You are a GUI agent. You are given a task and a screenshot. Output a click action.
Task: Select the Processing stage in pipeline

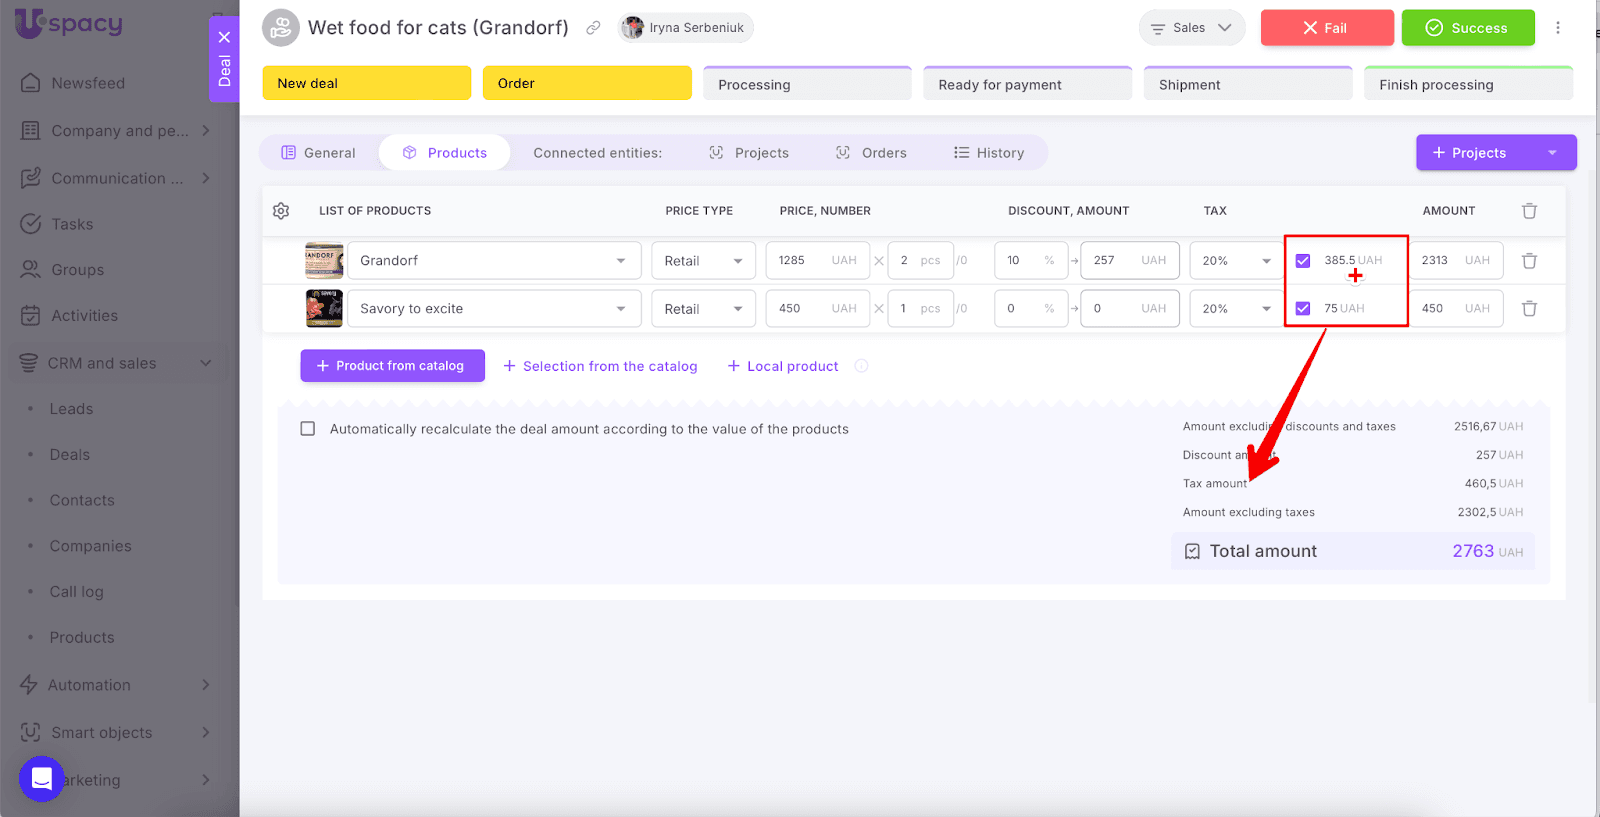tap(807, 85)
